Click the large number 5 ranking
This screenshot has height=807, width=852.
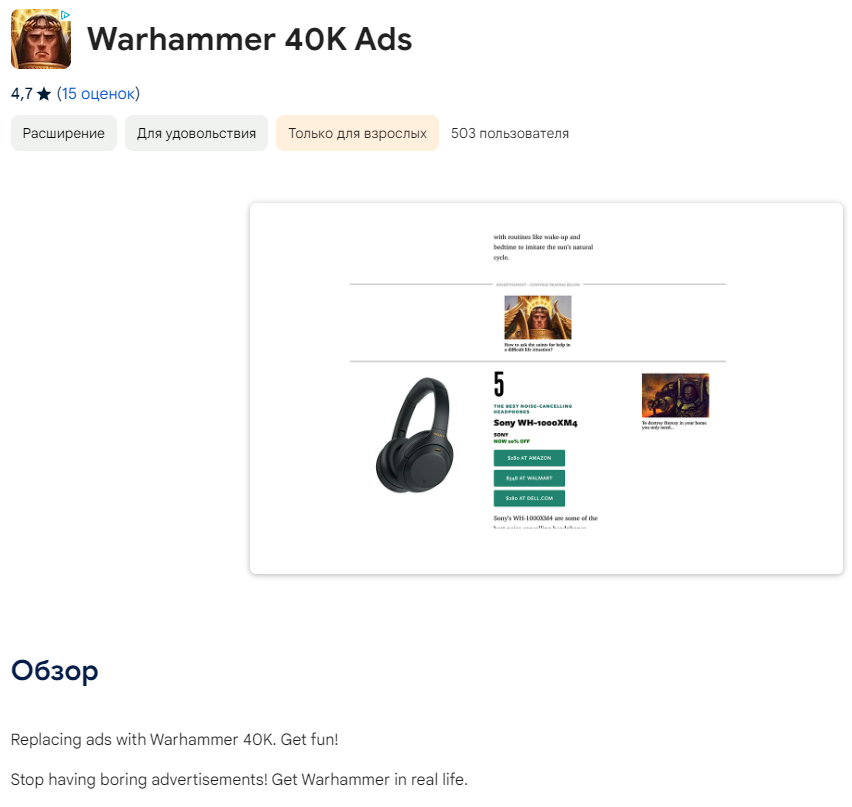(499, 385)
